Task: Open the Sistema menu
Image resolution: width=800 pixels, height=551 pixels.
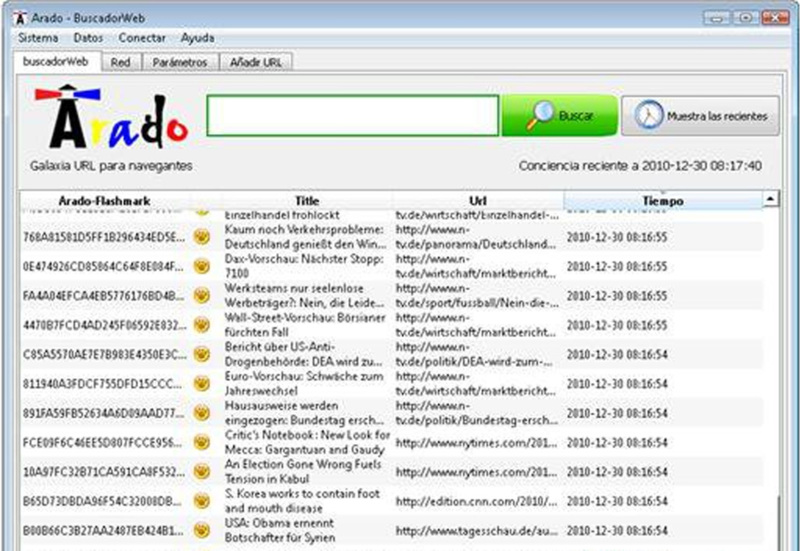Action: (38, 38)
